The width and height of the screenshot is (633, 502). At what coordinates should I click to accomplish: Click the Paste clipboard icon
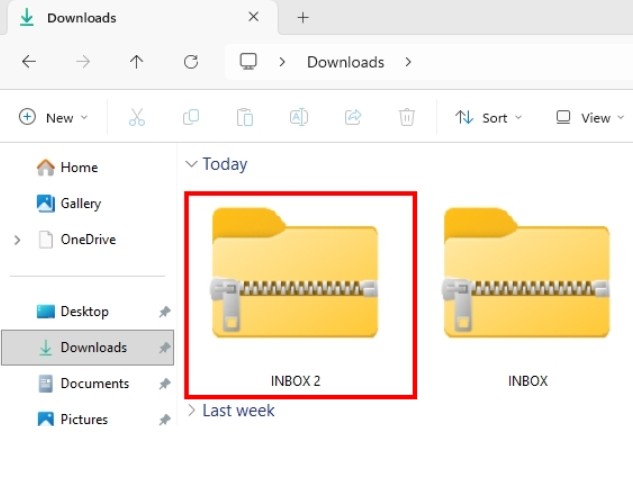(245, 117)
